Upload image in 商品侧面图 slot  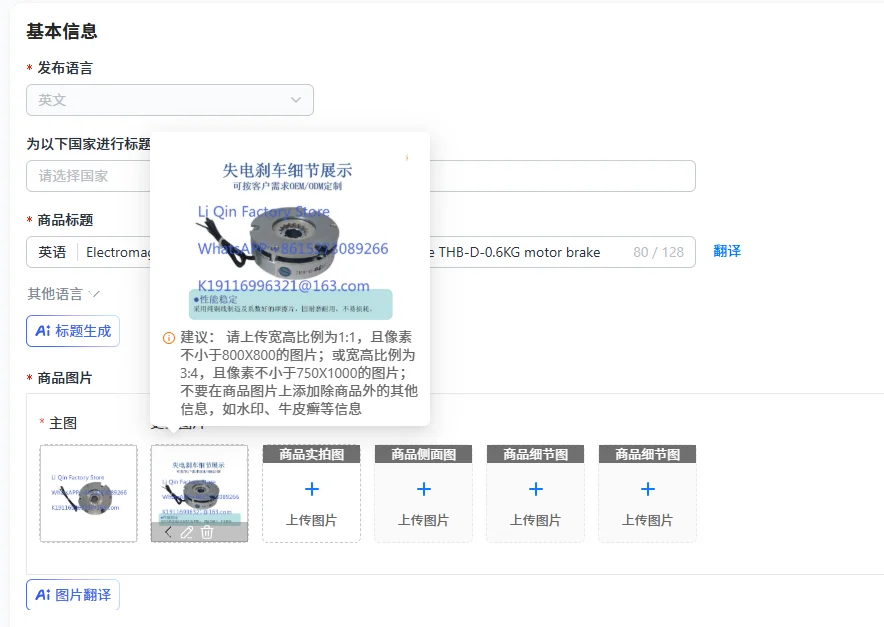[x=423, y=493]
